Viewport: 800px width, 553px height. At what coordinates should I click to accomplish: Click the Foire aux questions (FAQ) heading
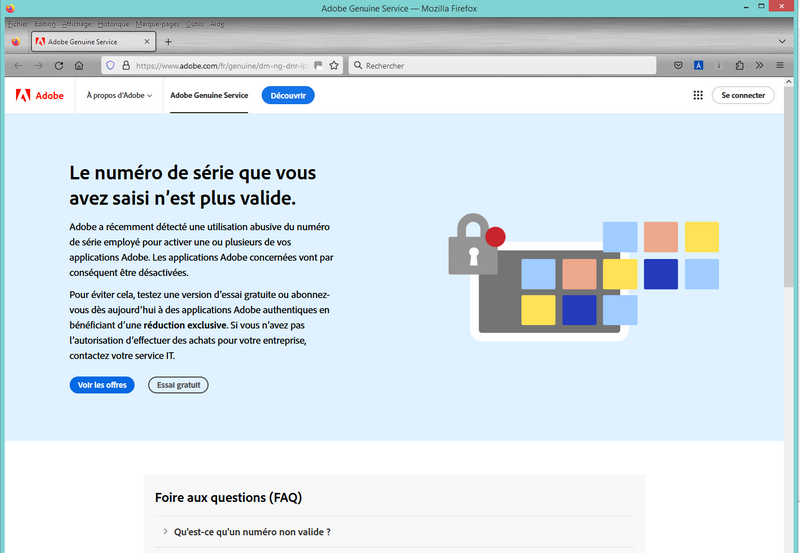click(229, 497)
